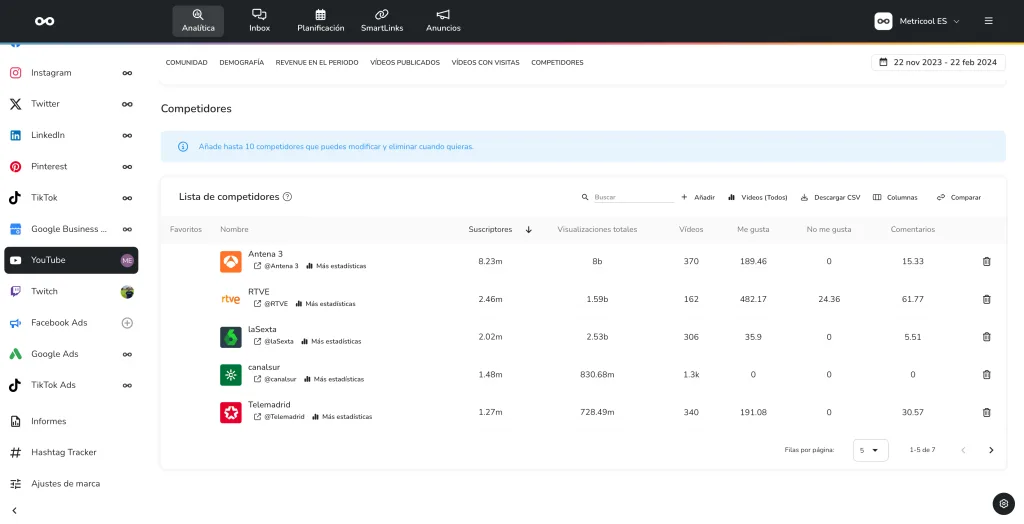Jump to the Demografía tab
This screenshot has width=1024, height=524.
pos(242,63)
